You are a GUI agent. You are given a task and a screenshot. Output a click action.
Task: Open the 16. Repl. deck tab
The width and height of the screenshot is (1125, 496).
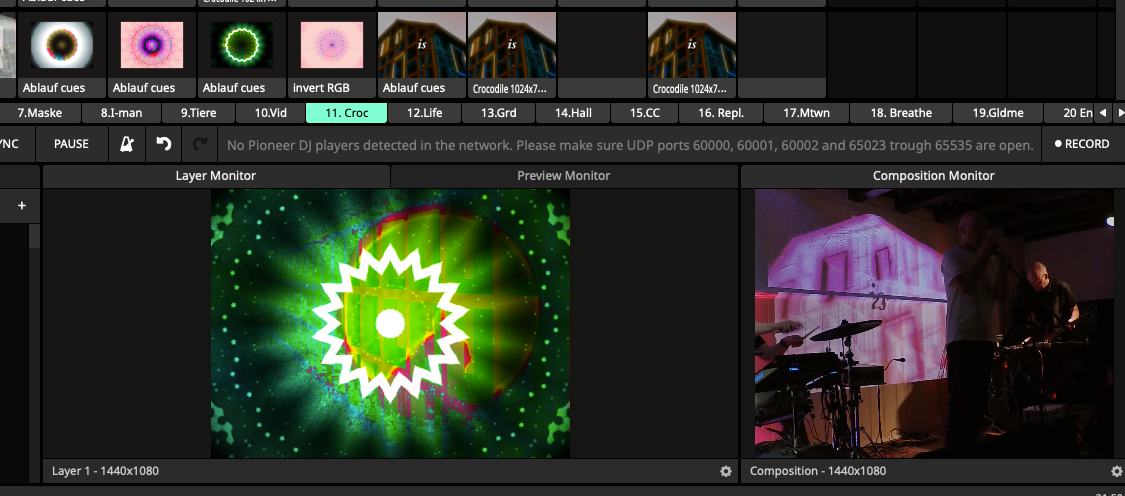(x=721, y=113)
